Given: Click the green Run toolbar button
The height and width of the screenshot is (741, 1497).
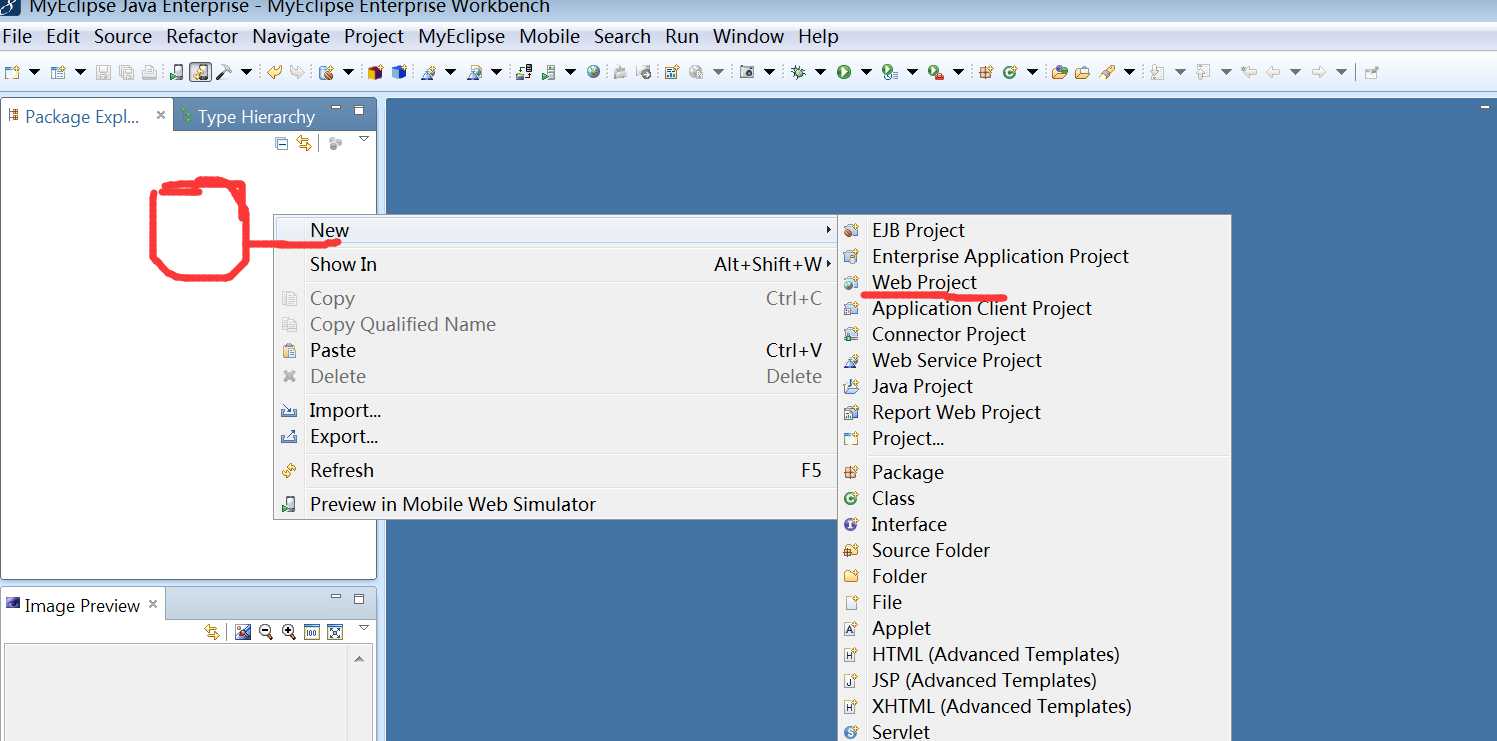Looking at the screenshot, I should click(x=844, y=72).
